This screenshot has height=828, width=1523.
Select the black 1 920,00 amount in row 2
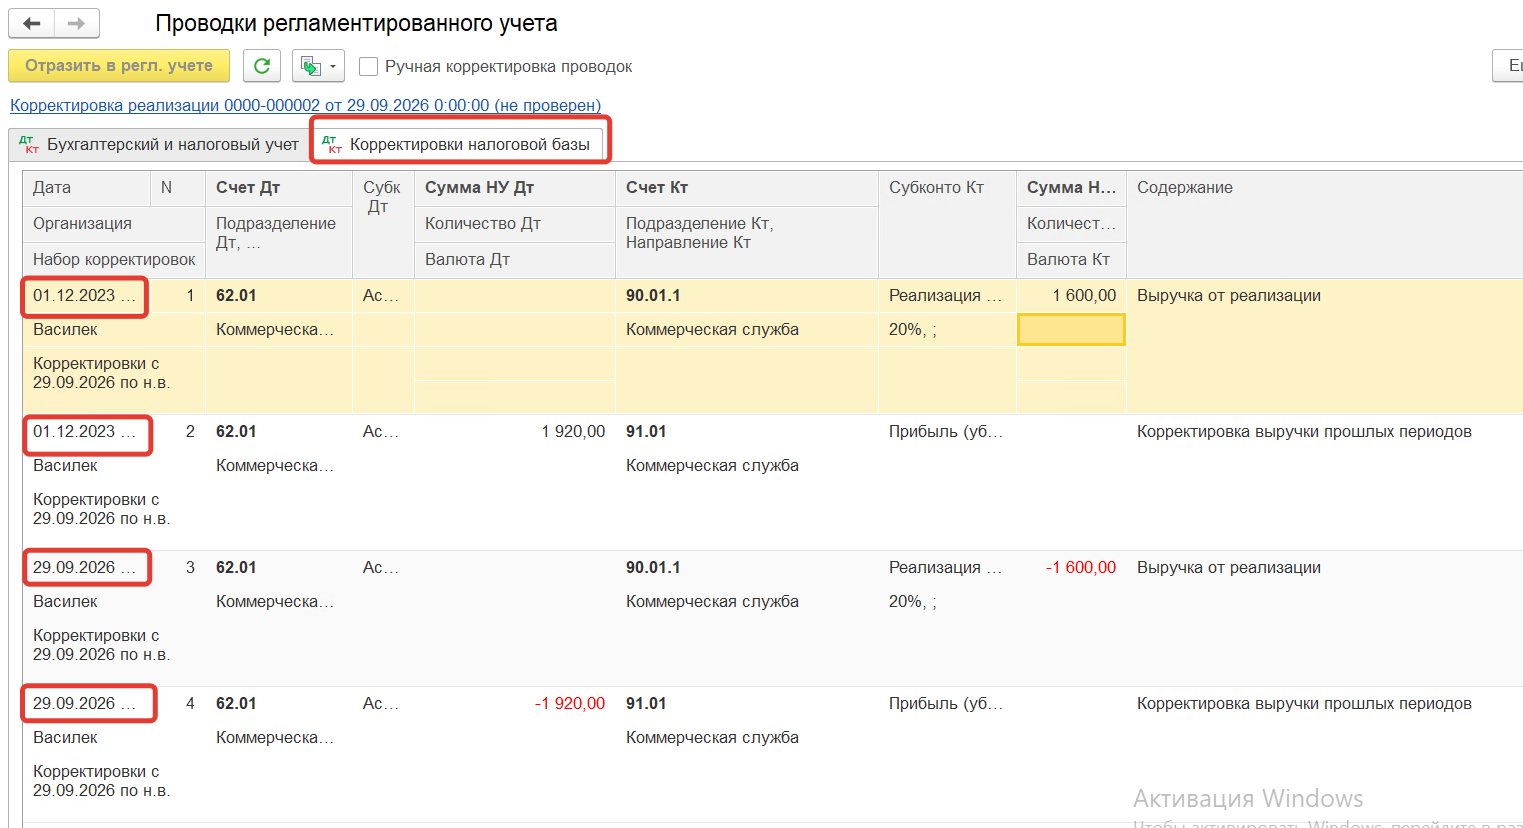pos(574,431)
